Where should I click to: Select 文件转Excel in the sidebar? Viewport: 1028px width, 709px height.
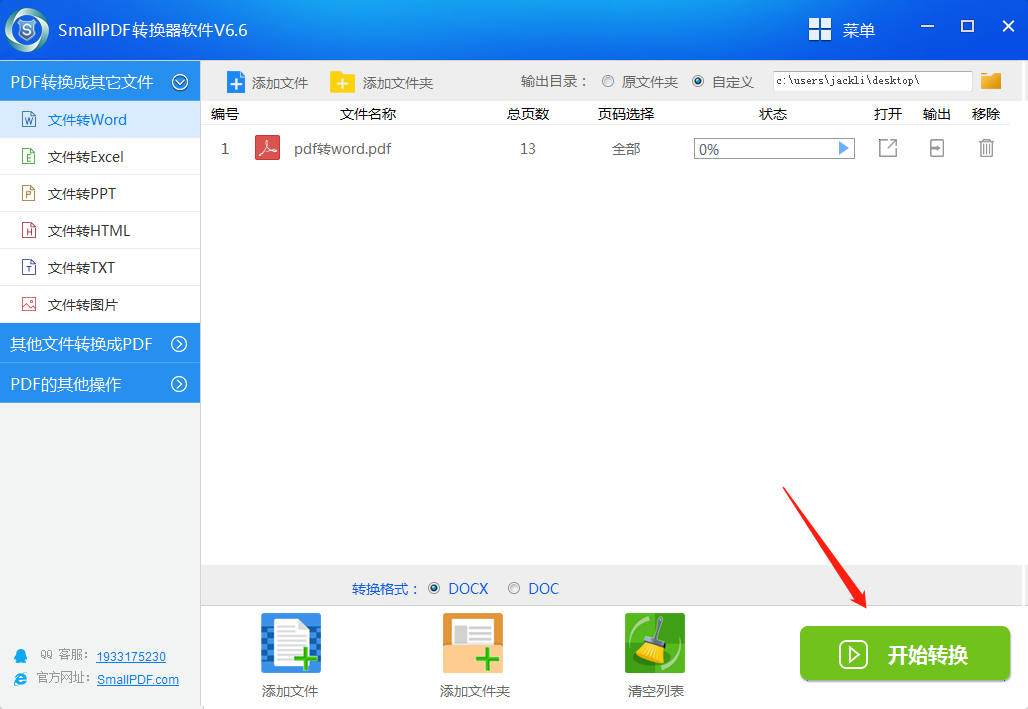pos(100,157)
